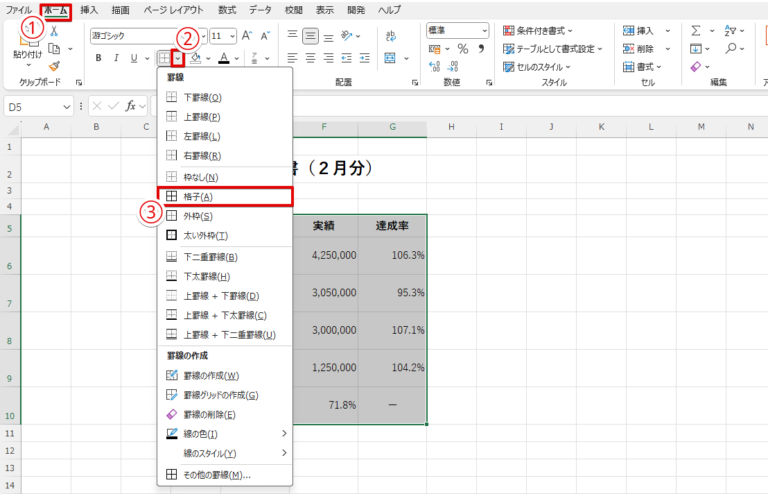The width and height of the screenshot is (768, 494).
Task: Expand the 線の色 submenu
Action: [x=225, y=433]
